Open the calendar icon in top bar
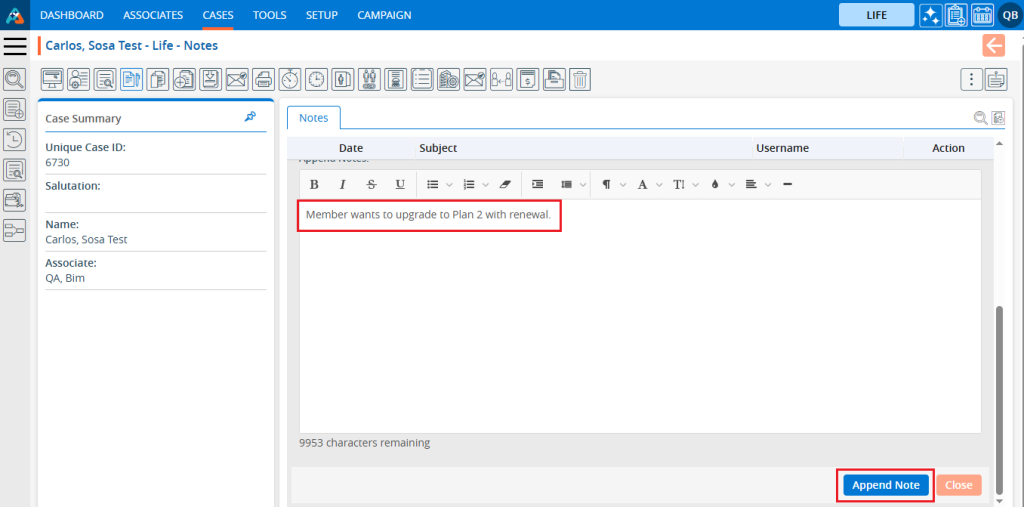1024x507 pixels. tap(982, 15)
